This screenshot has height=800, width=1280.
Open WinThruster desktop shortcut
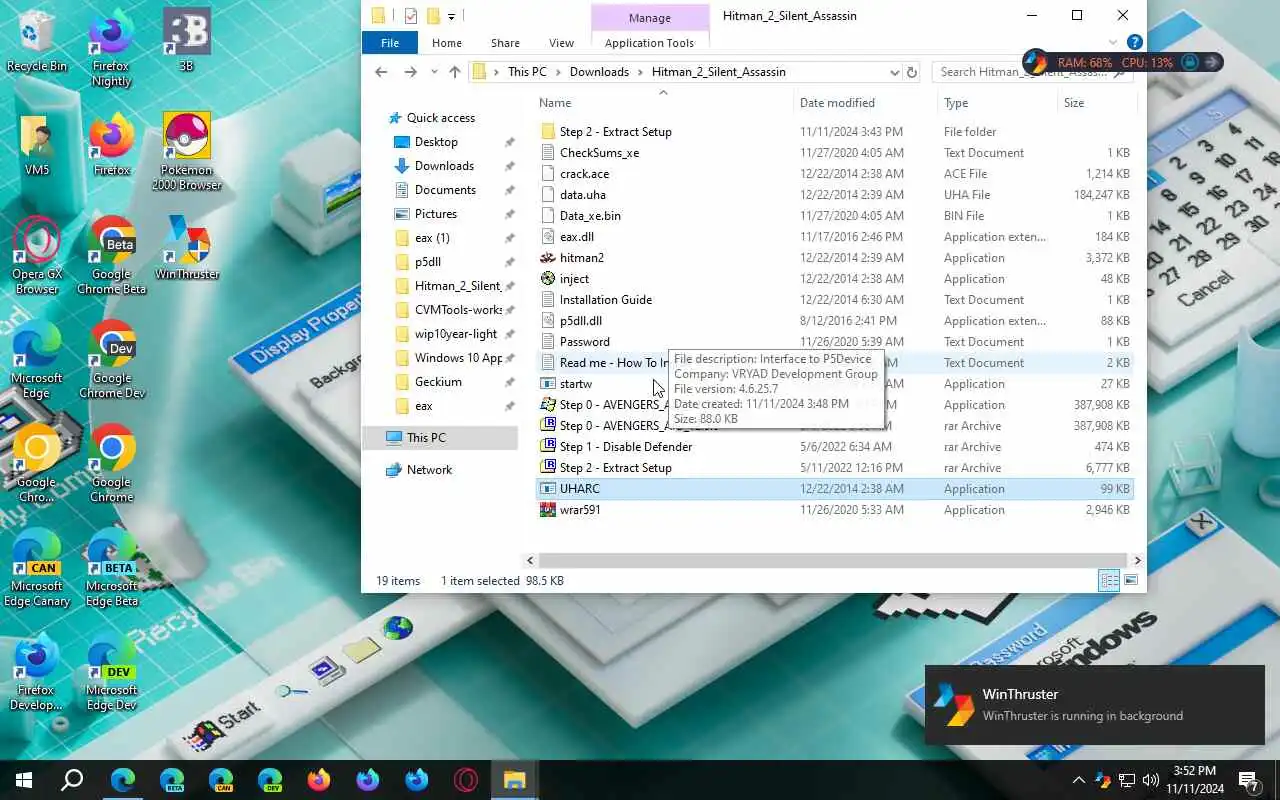coord(187,249)
